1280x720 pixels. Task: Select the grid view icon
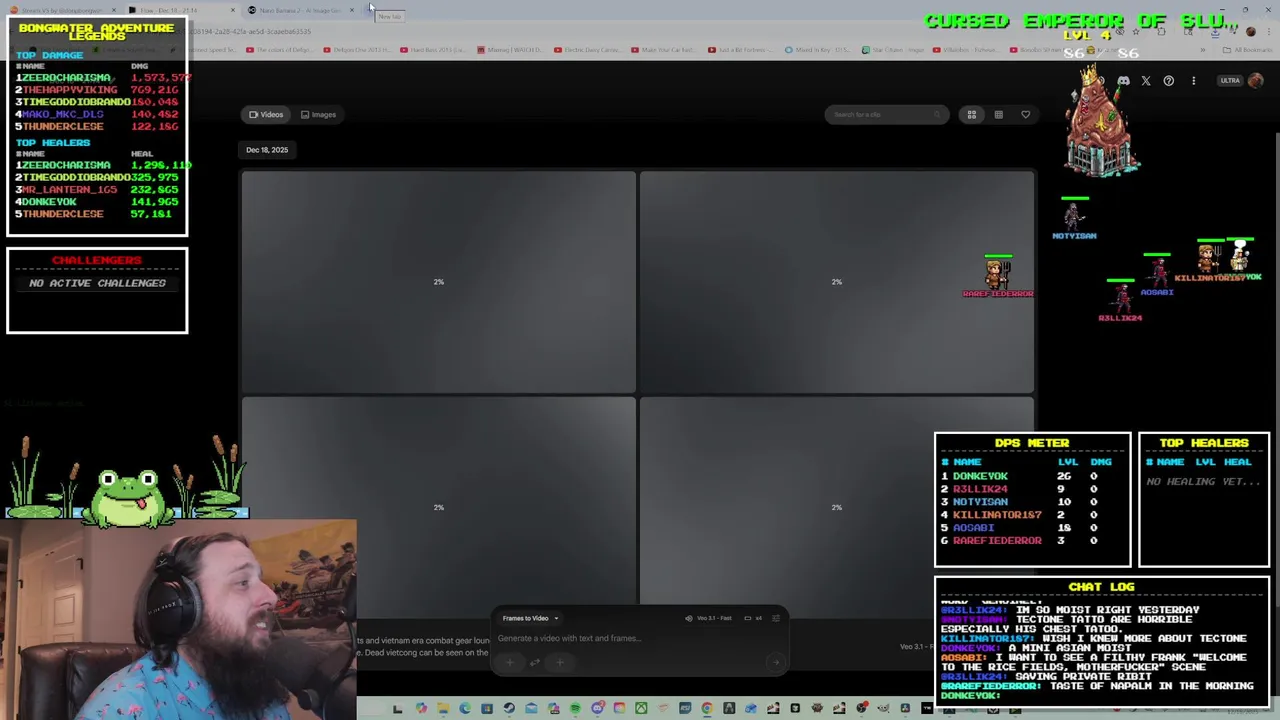pos(971,114)
